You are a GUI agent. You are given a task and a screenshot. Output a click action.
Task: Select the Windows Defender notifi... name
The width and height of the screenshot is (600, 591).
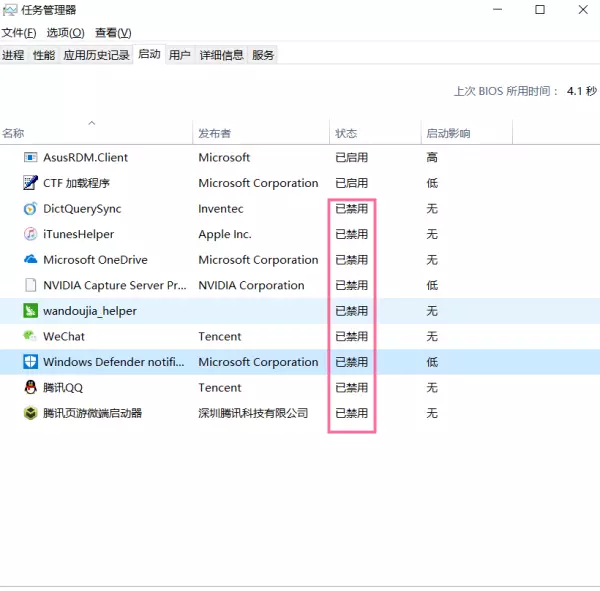coord(114,362)
